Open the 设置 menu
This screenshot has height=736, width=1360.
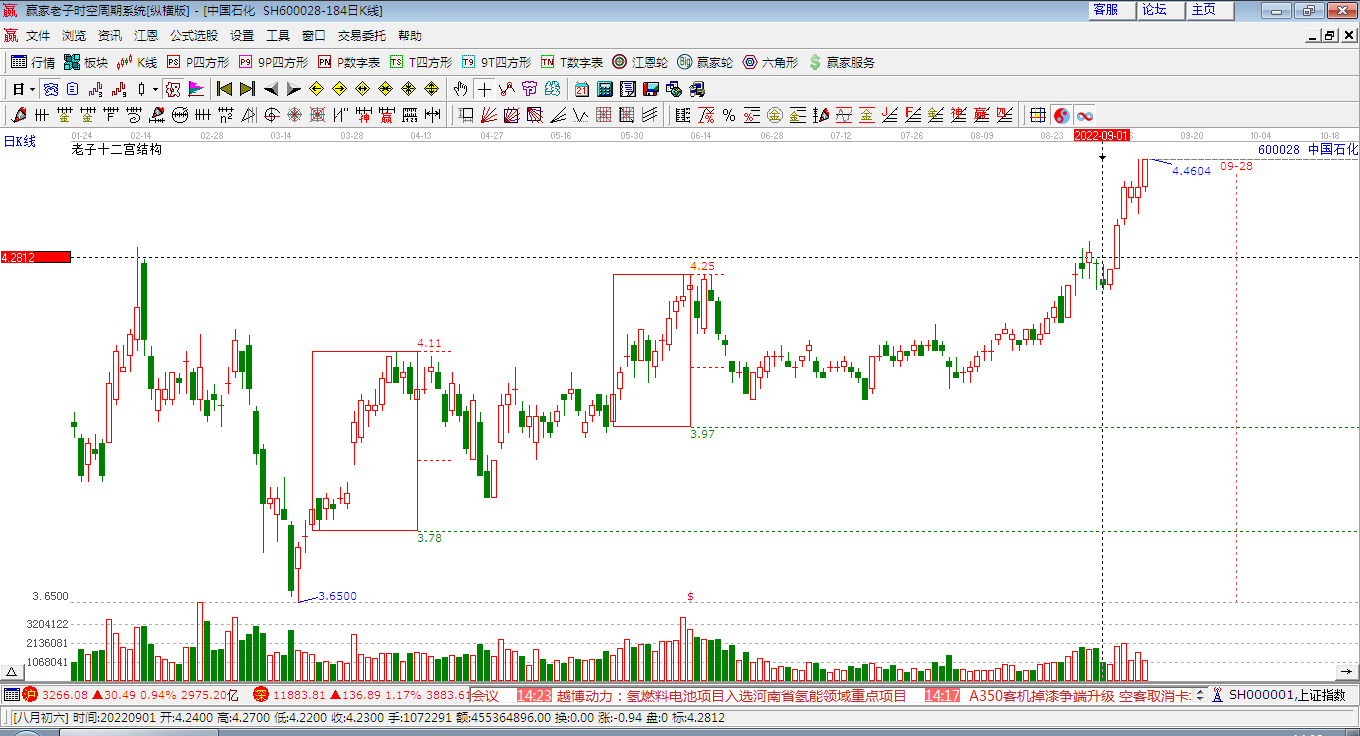pyautogui.click(x=242, y=35)
